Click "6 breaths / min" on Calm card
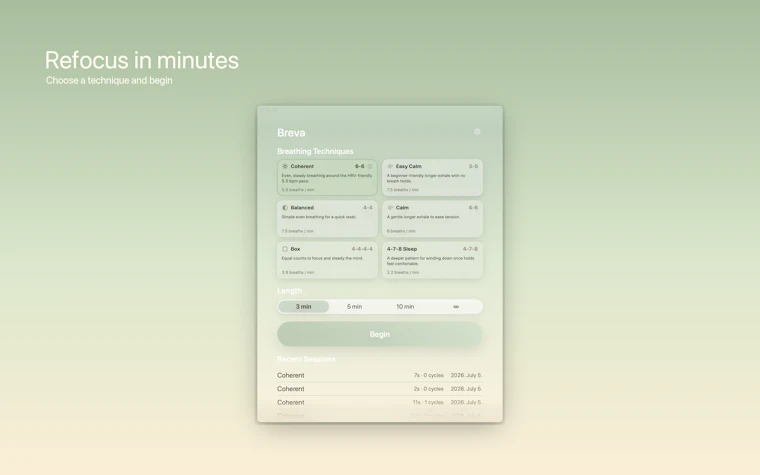The width and height of the screenshot is (760, 475). coord(401,231)
